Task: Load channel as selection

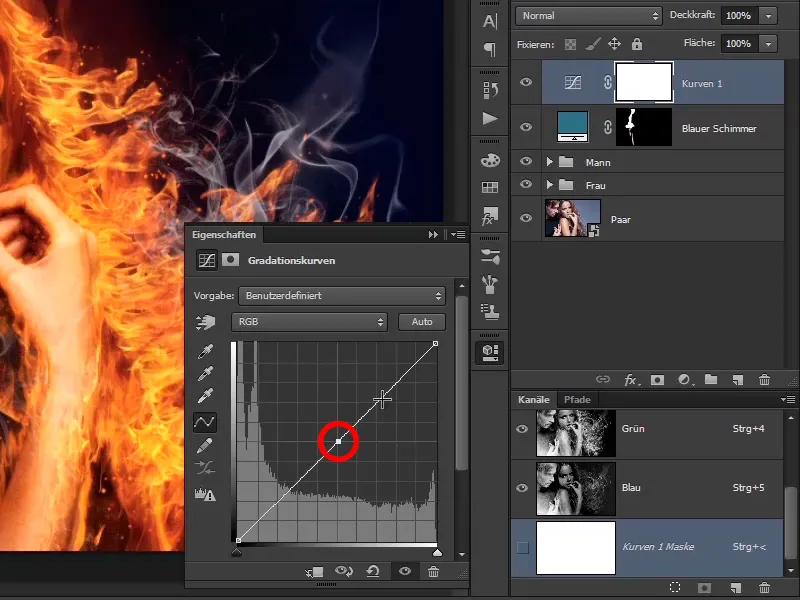Action: tap(675, 588)
